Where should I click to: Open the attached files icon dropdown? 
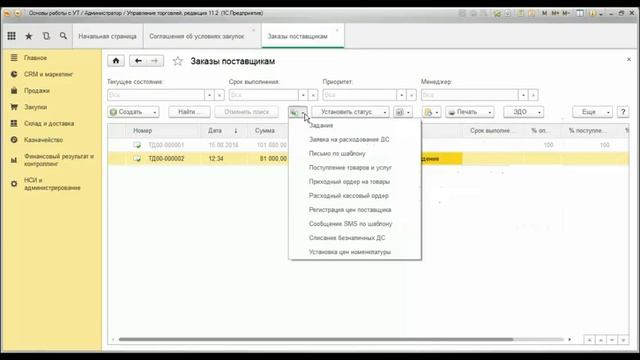coord(431,112)
